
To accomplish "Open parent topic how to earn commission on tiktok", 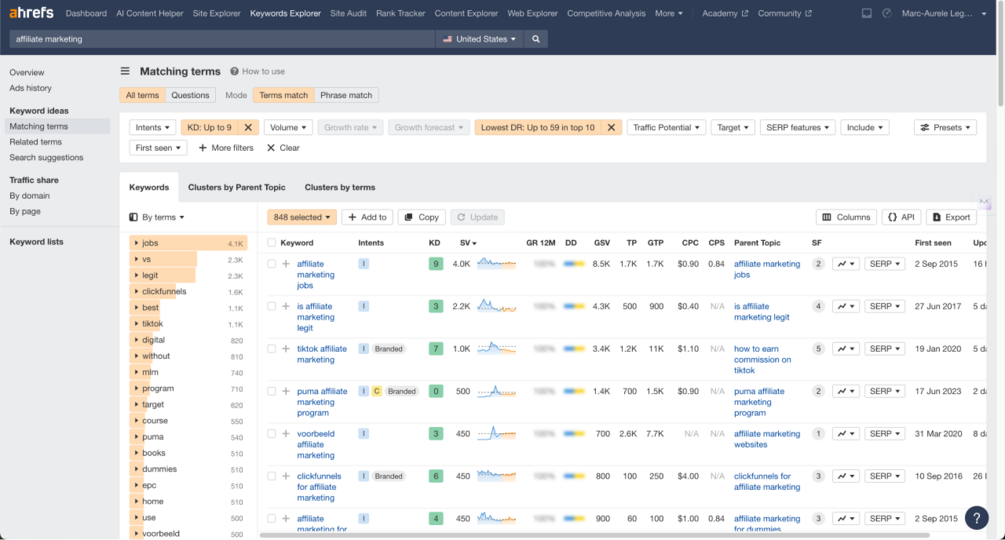I will (x=762, y=359).
